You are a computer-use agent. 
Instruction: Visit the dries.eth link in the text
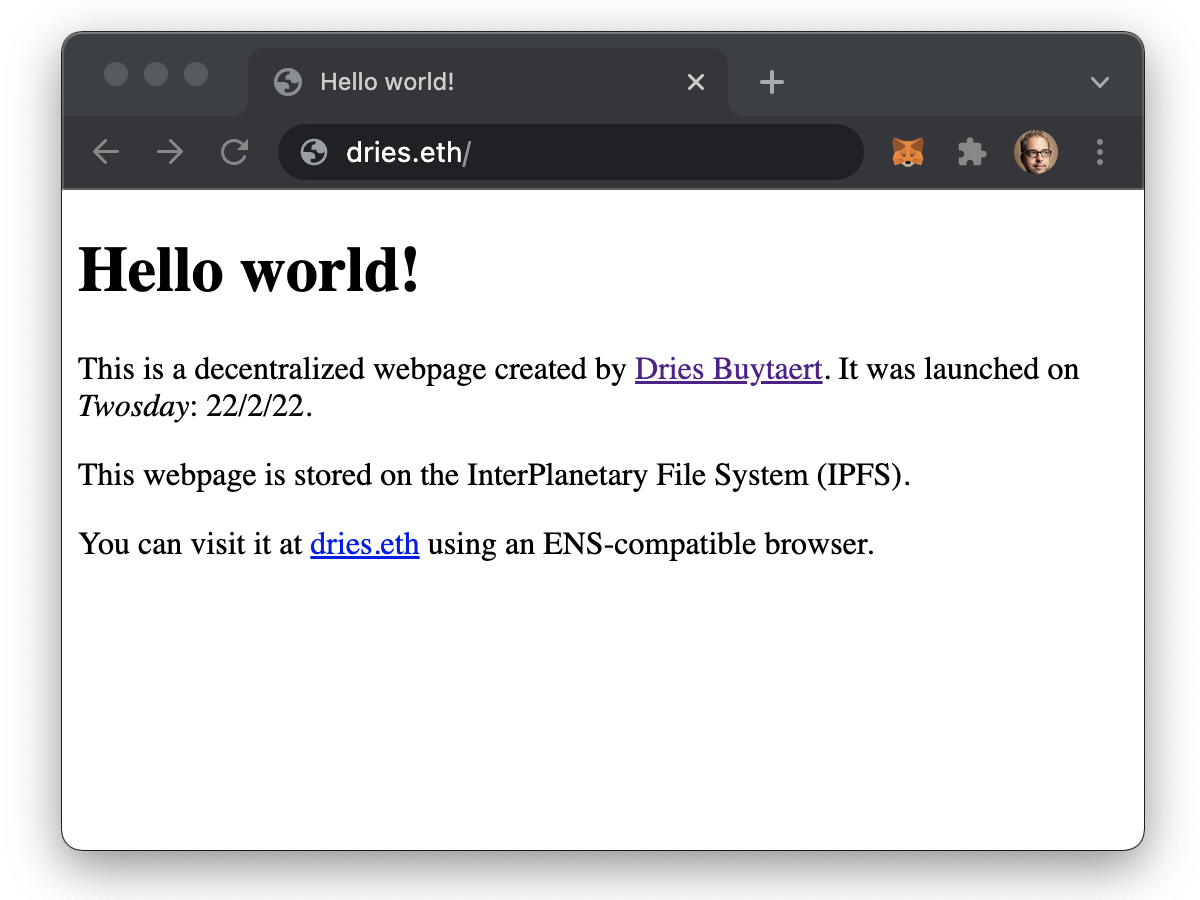click(364, 544)
